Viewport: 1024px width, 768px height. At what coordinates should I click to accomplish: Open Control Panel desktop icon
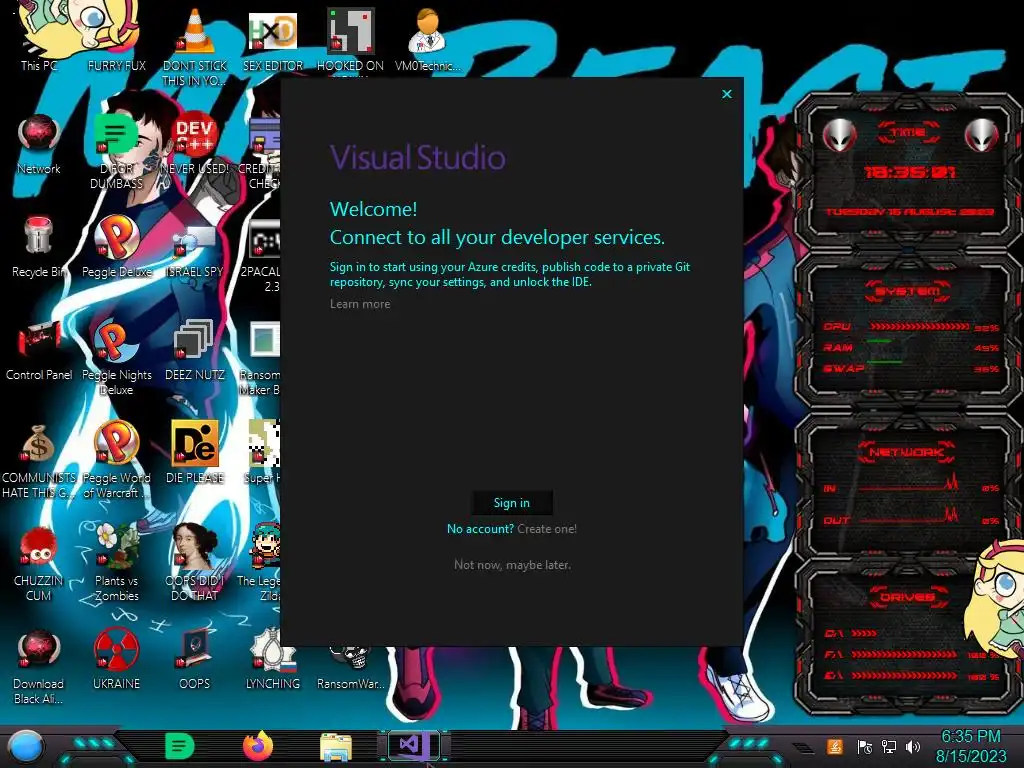click(x=39, y=349)
